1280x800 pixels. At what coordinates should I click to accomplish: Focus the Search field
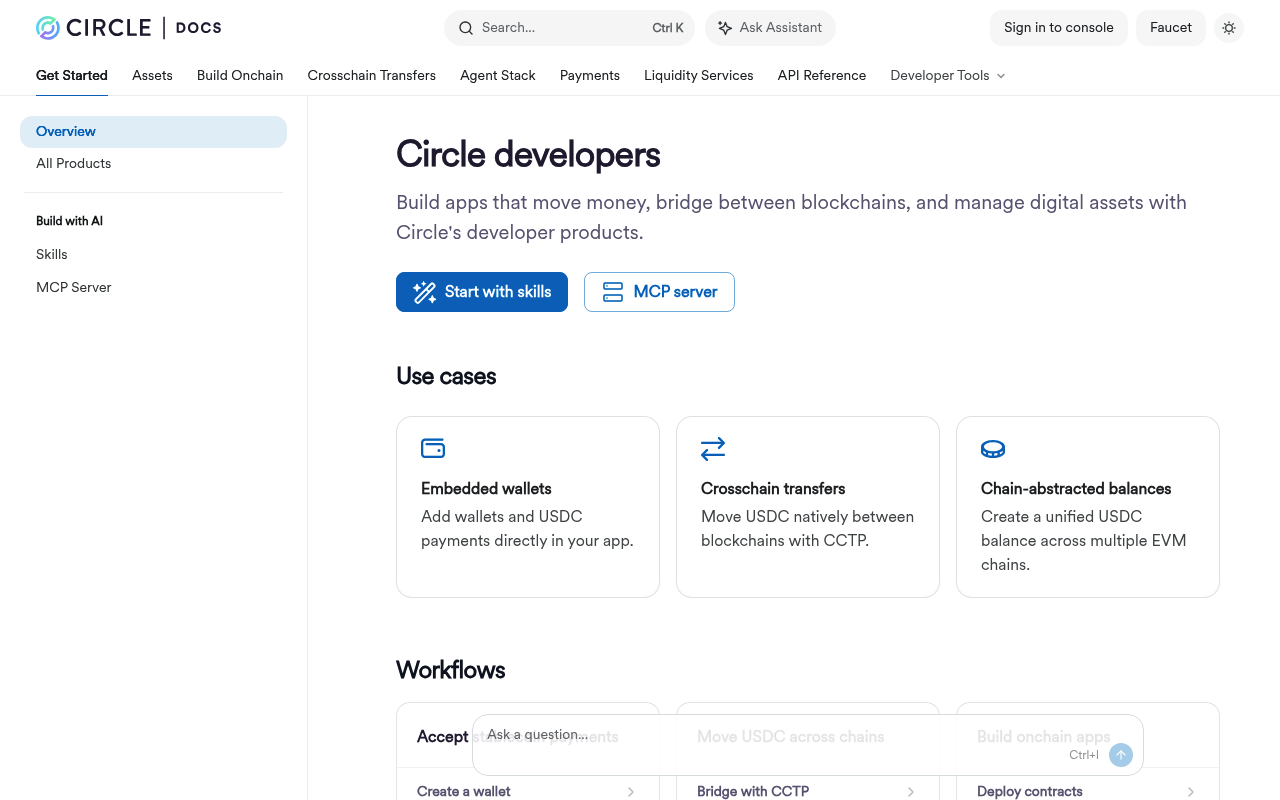point(570,28)
